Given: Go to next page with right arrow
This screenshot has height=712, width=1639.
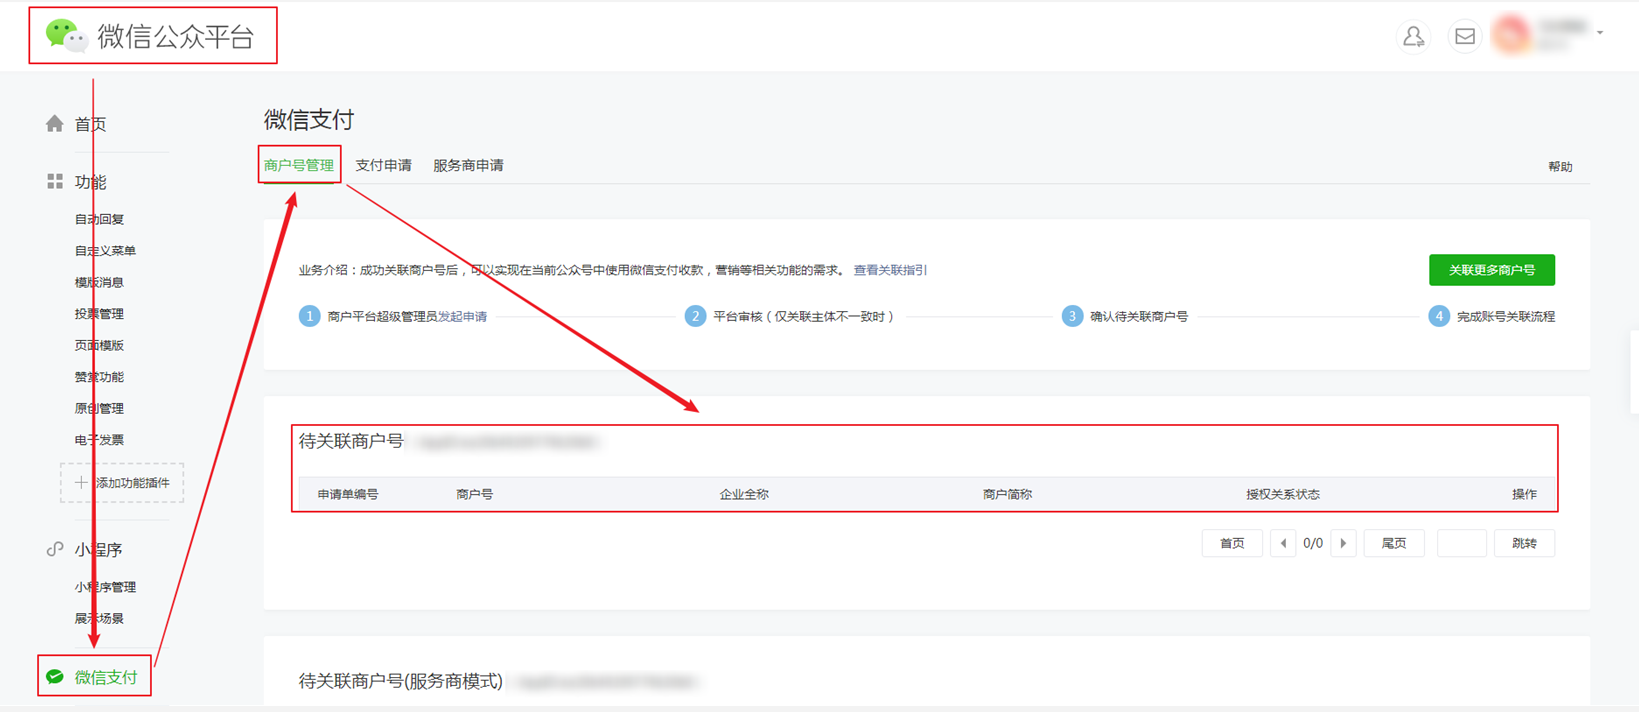Looking at the screenshot, I should [x=1343, y=543].
